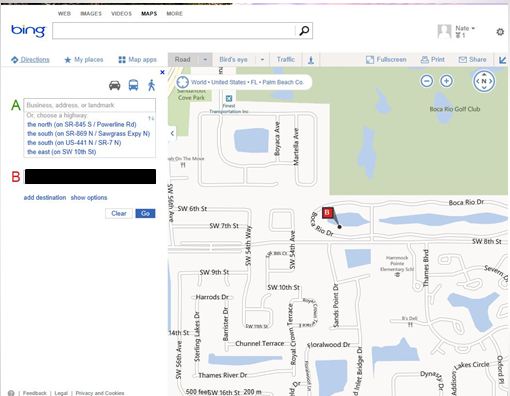510x396 pixels.
Task: Expand the Bird's eye dropdown arrow
Action: (262, 60)
